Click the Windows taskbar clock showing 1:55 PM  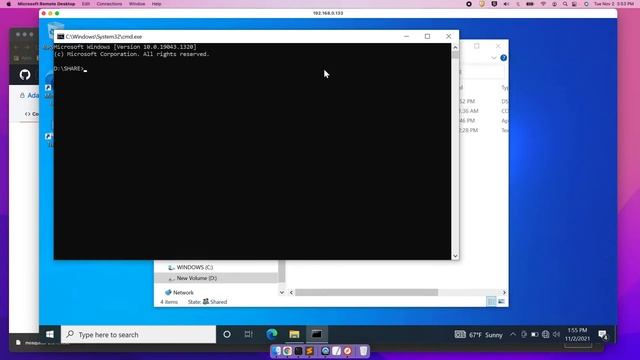[x=577, y=334]
